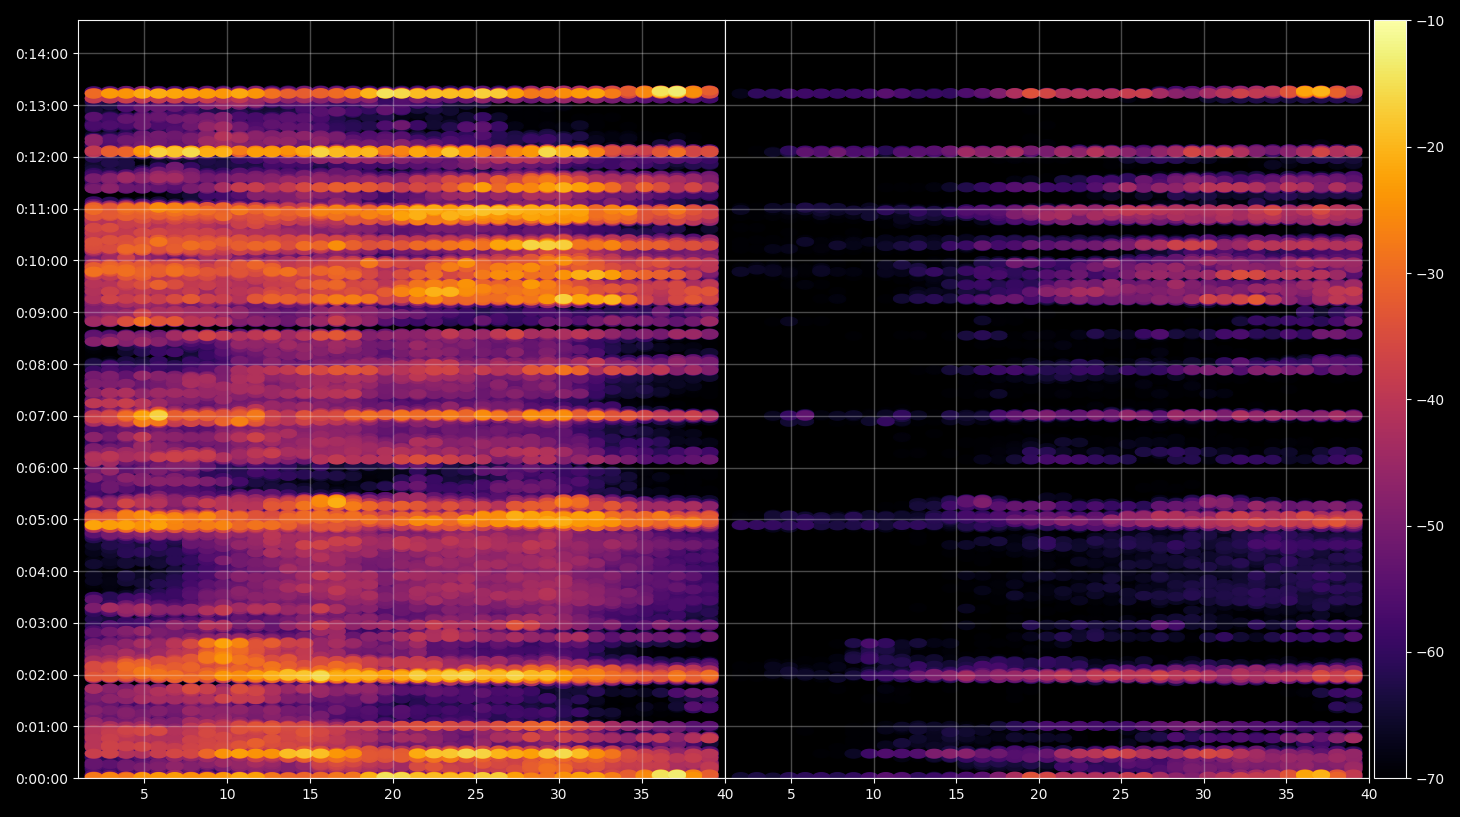Click x-axis tick 15 under the left heatmap
Image resolution: width=1460 pixels, height=817 pixels.
[x=310, y=795]
